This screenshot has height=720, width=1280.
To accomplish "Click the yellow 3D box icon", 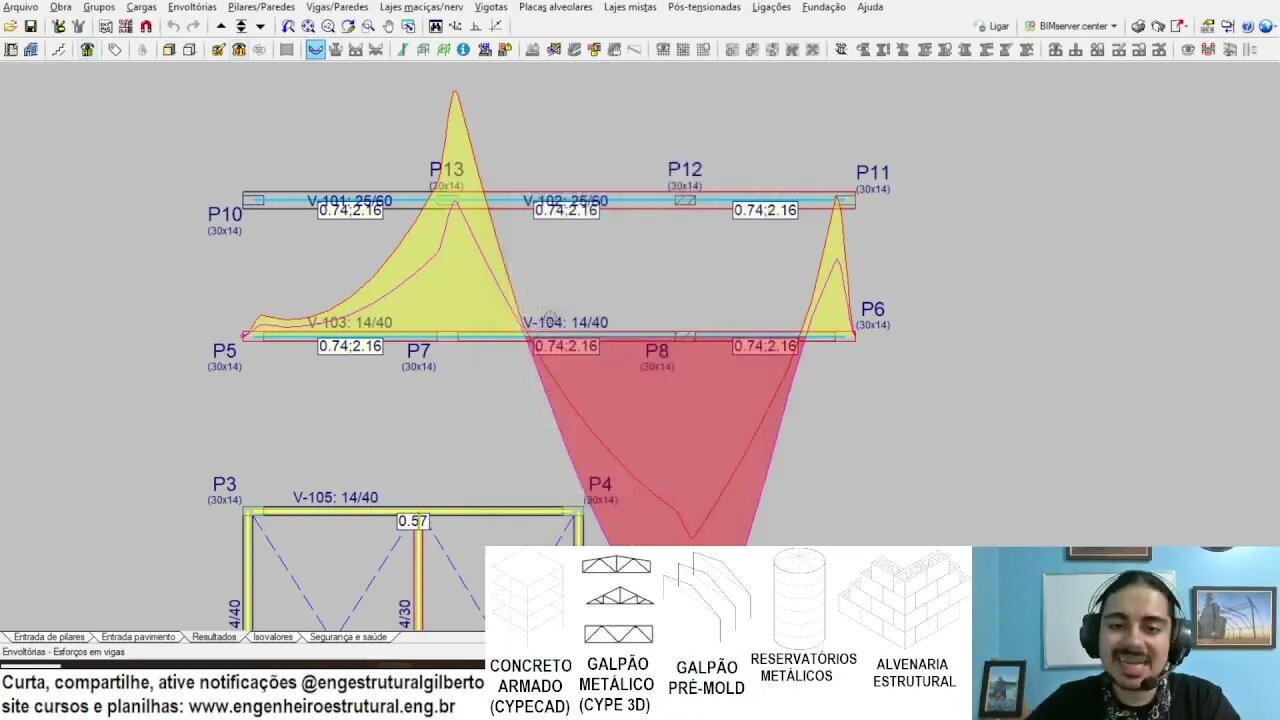I will click(x=169, y=49).
